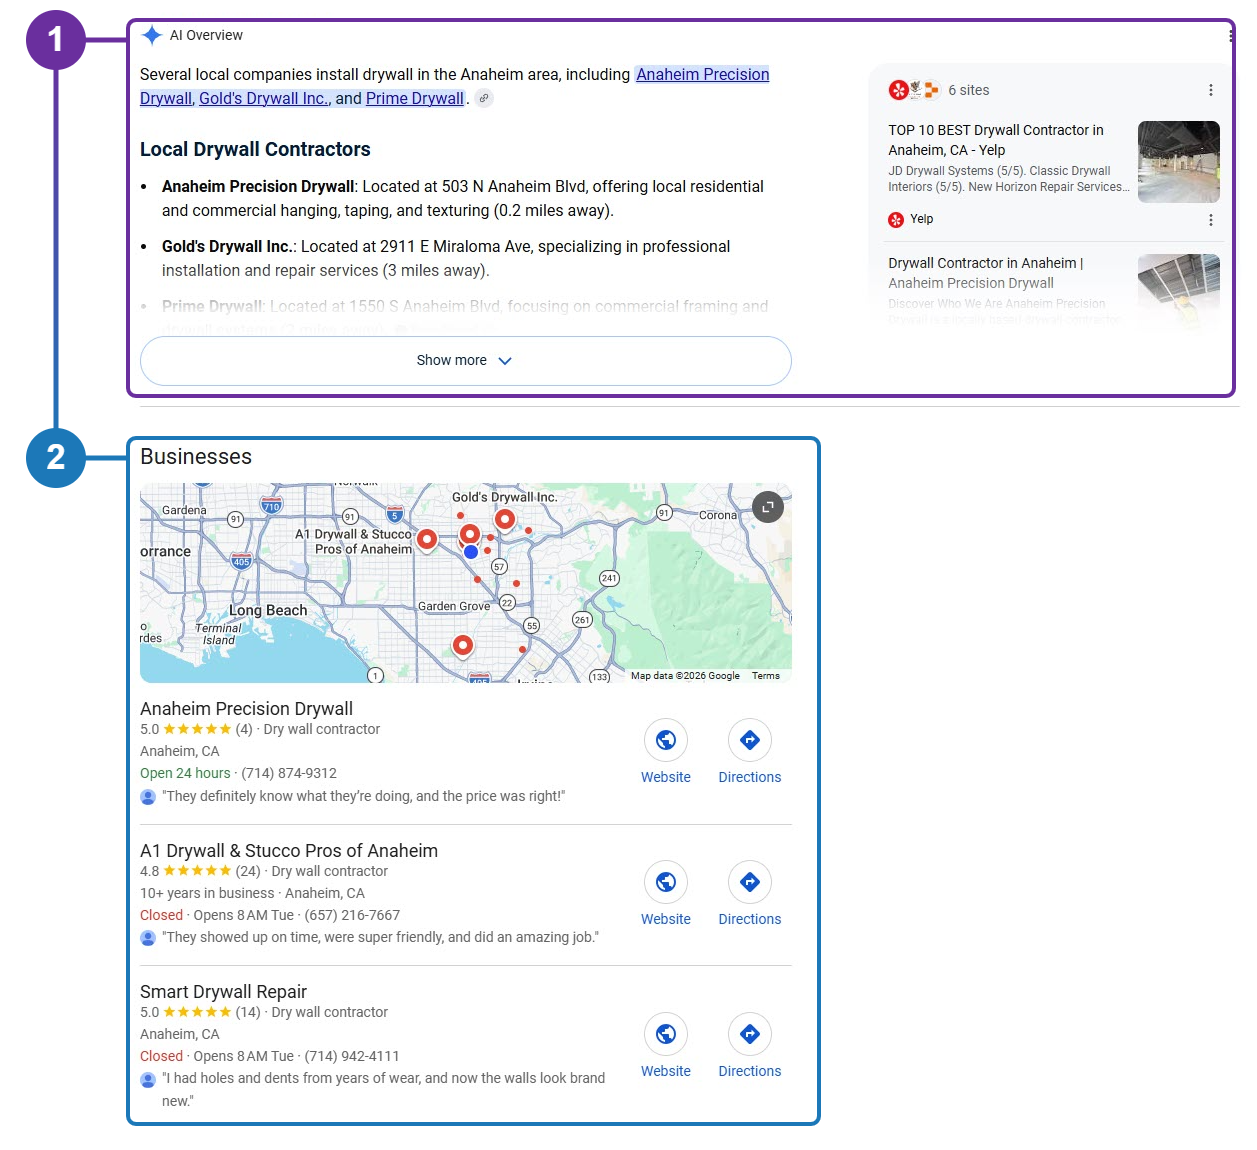Click the blue current-location dot on map

tap(471, 551)
